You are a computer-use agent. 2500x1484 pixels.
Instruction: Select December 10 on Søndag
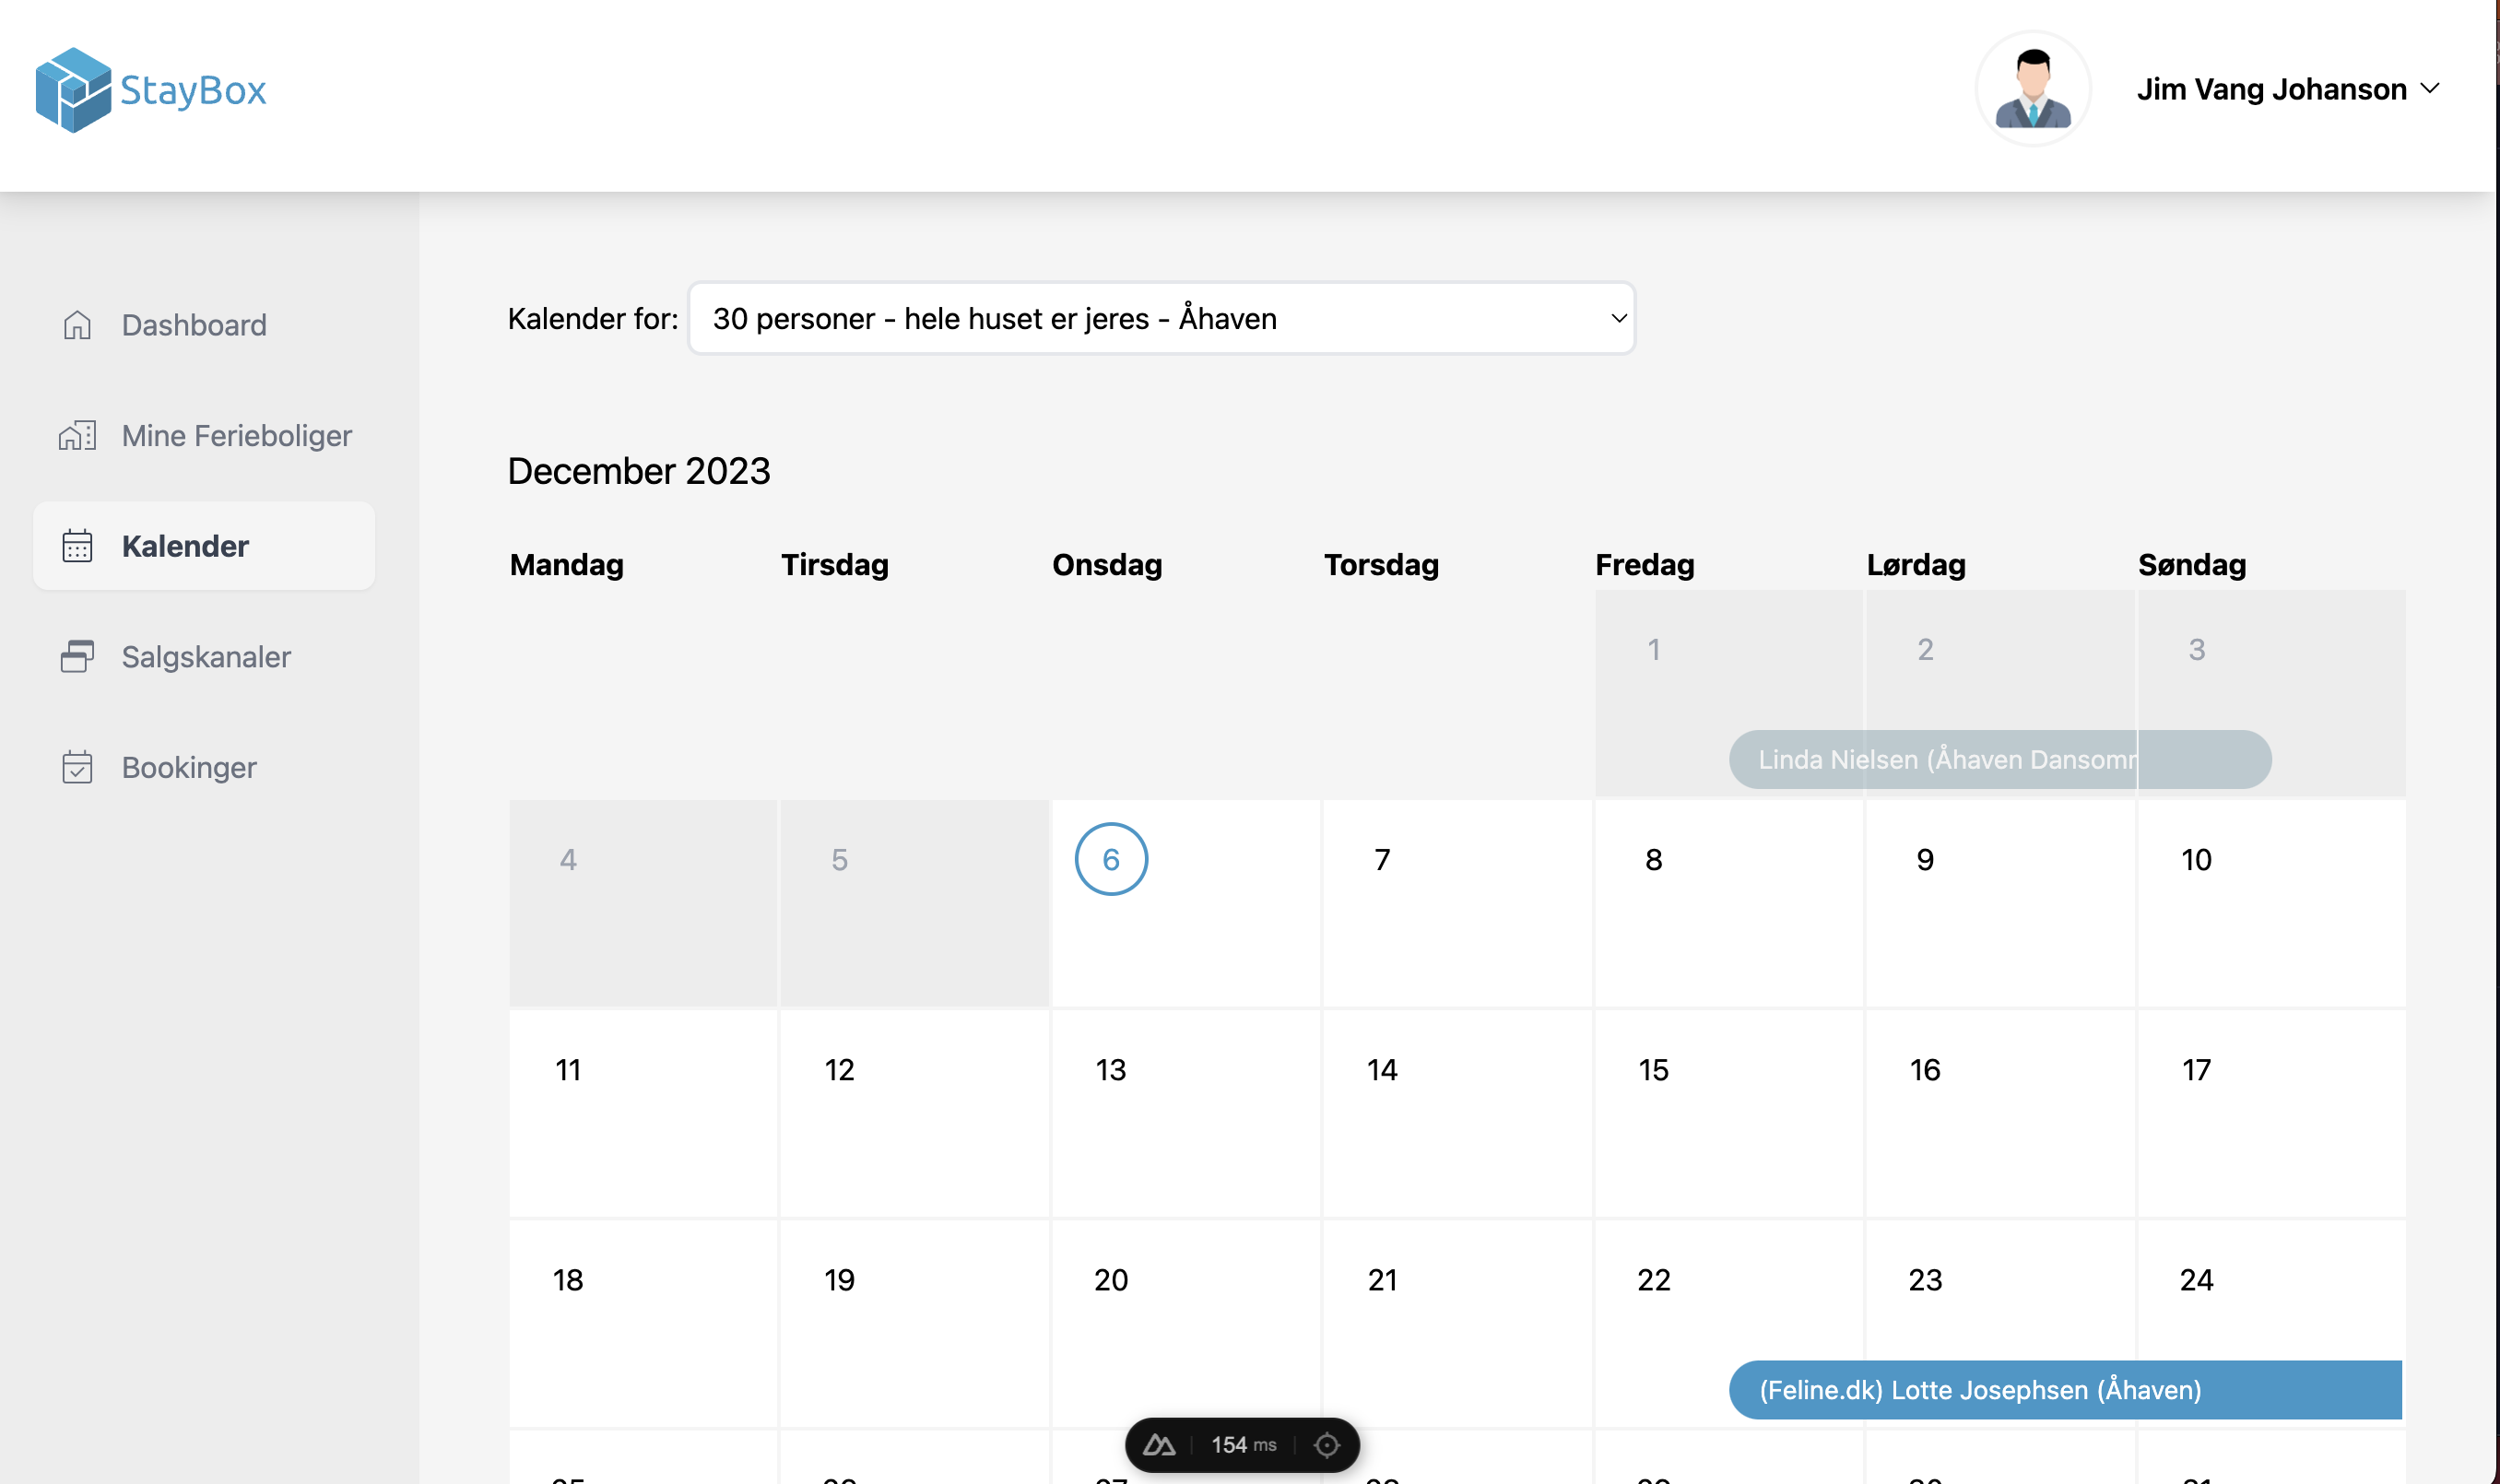[2196, 860]
